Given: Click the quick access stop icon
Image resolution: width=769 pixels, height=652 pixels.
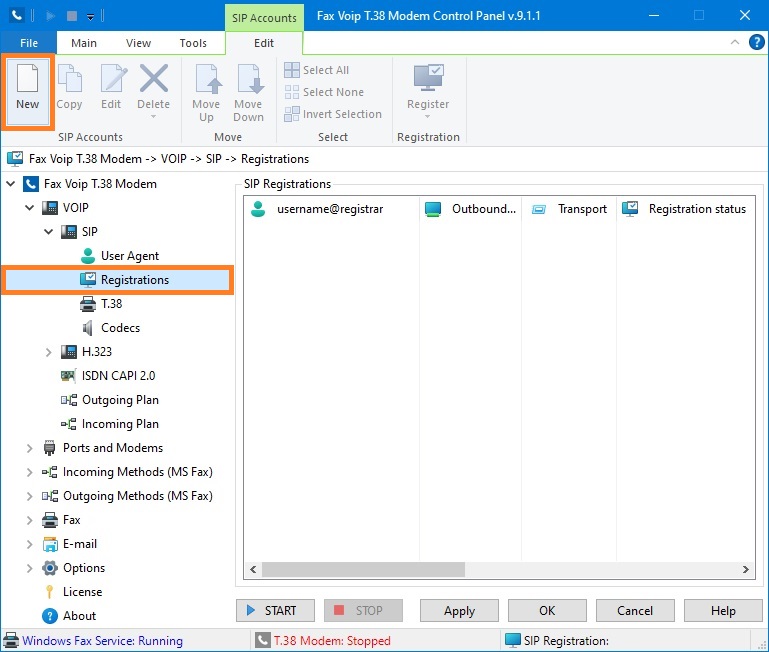Looking at the screenshot, I should [72, 16].
